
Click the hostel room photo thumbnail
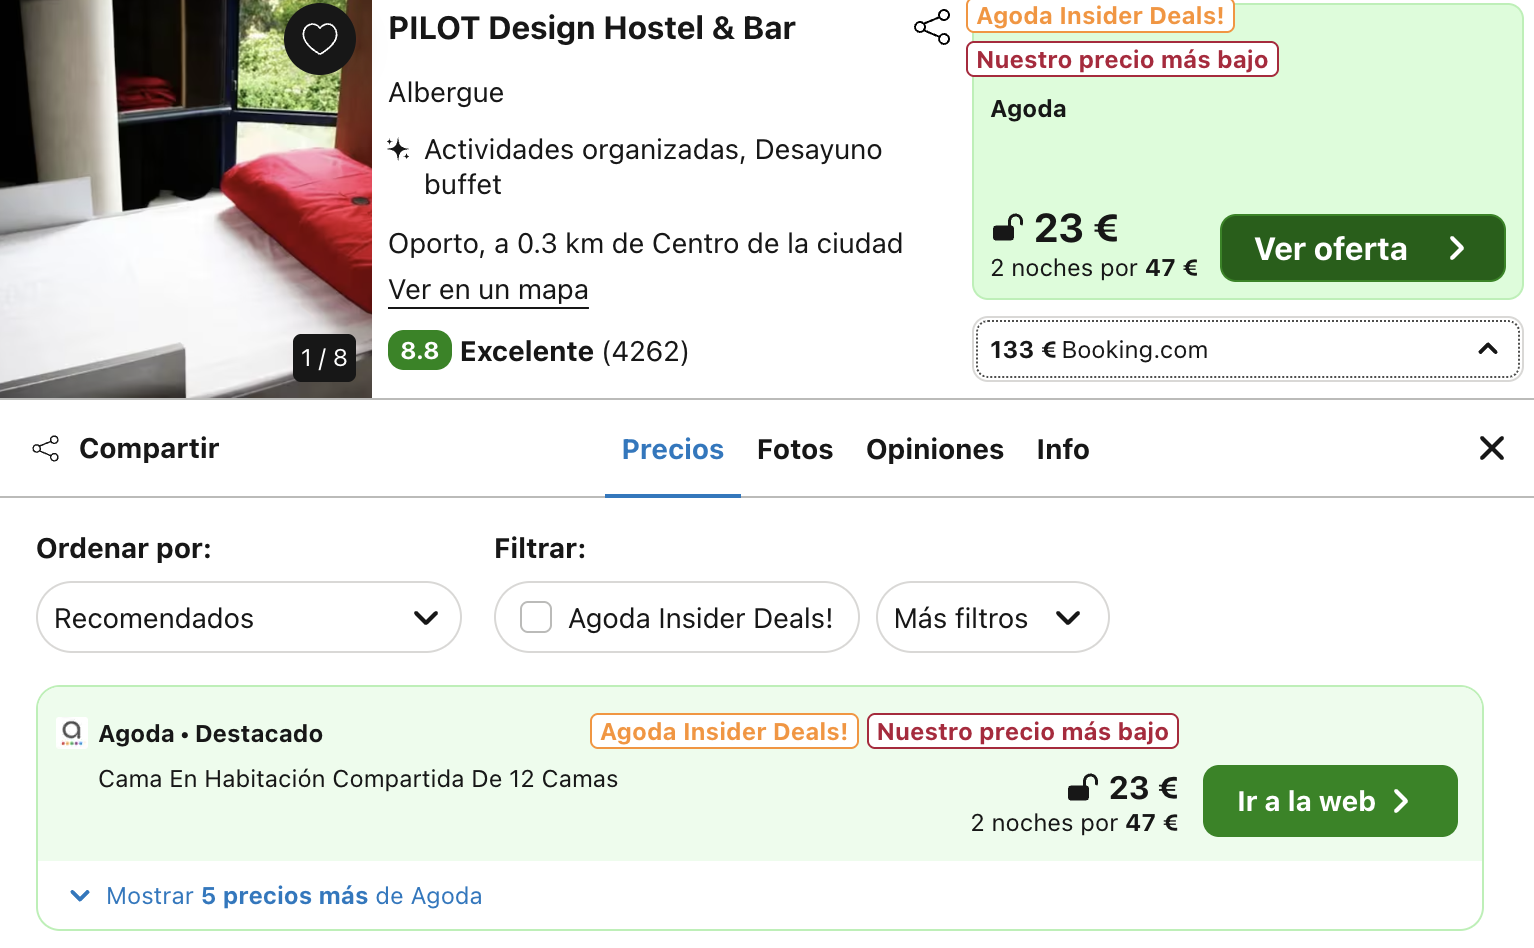coord(186,199)
